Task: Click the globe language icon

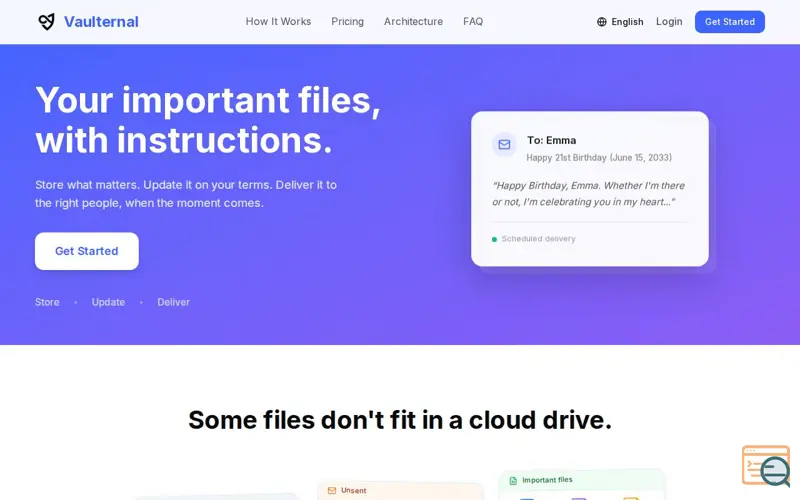Action: (x=602, y=22)
